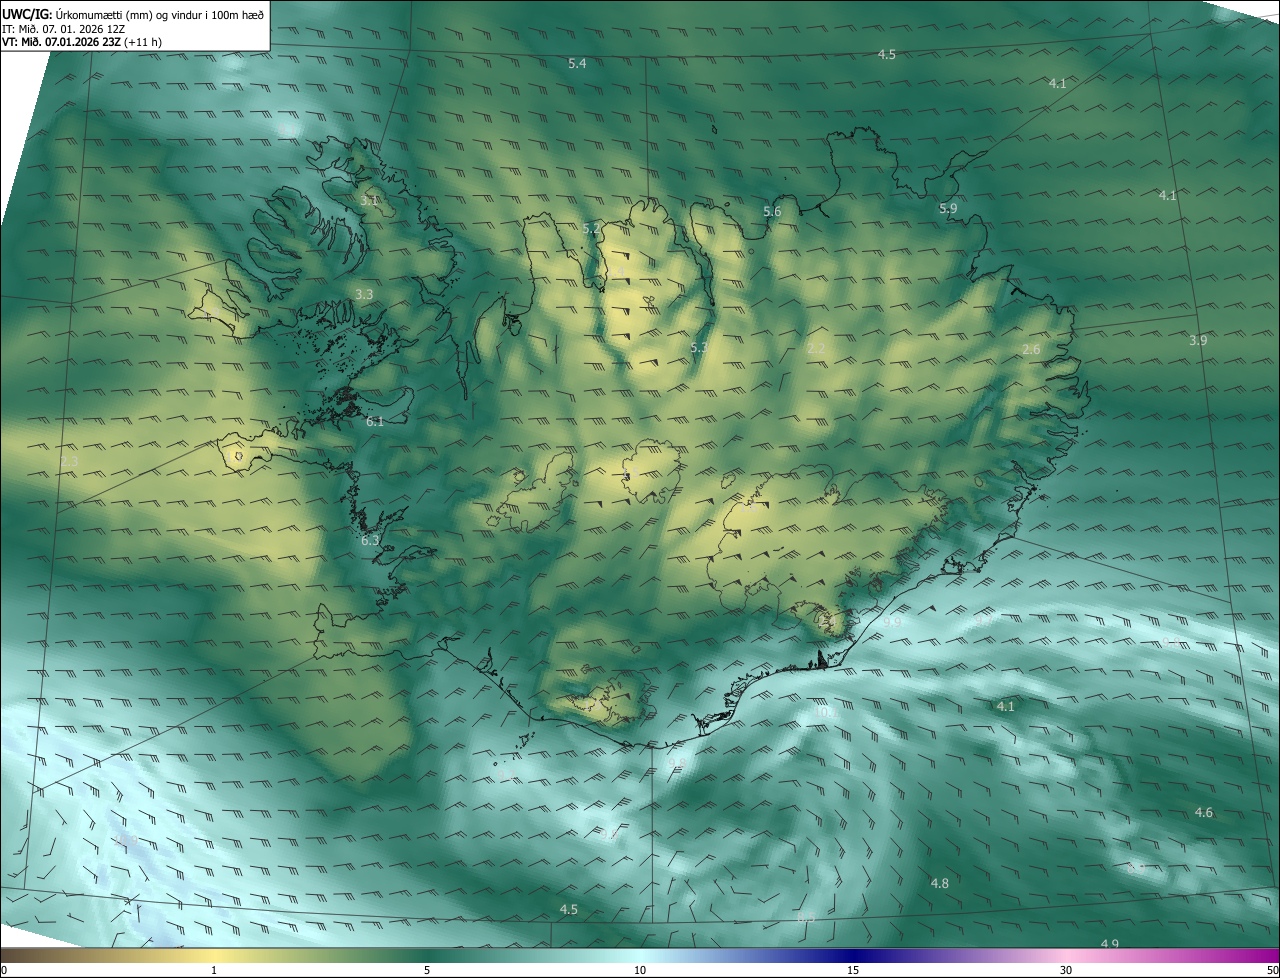Click the 3.9 value label on the map
This screenshot has width=1280, height=978.
pos(1198,341)
